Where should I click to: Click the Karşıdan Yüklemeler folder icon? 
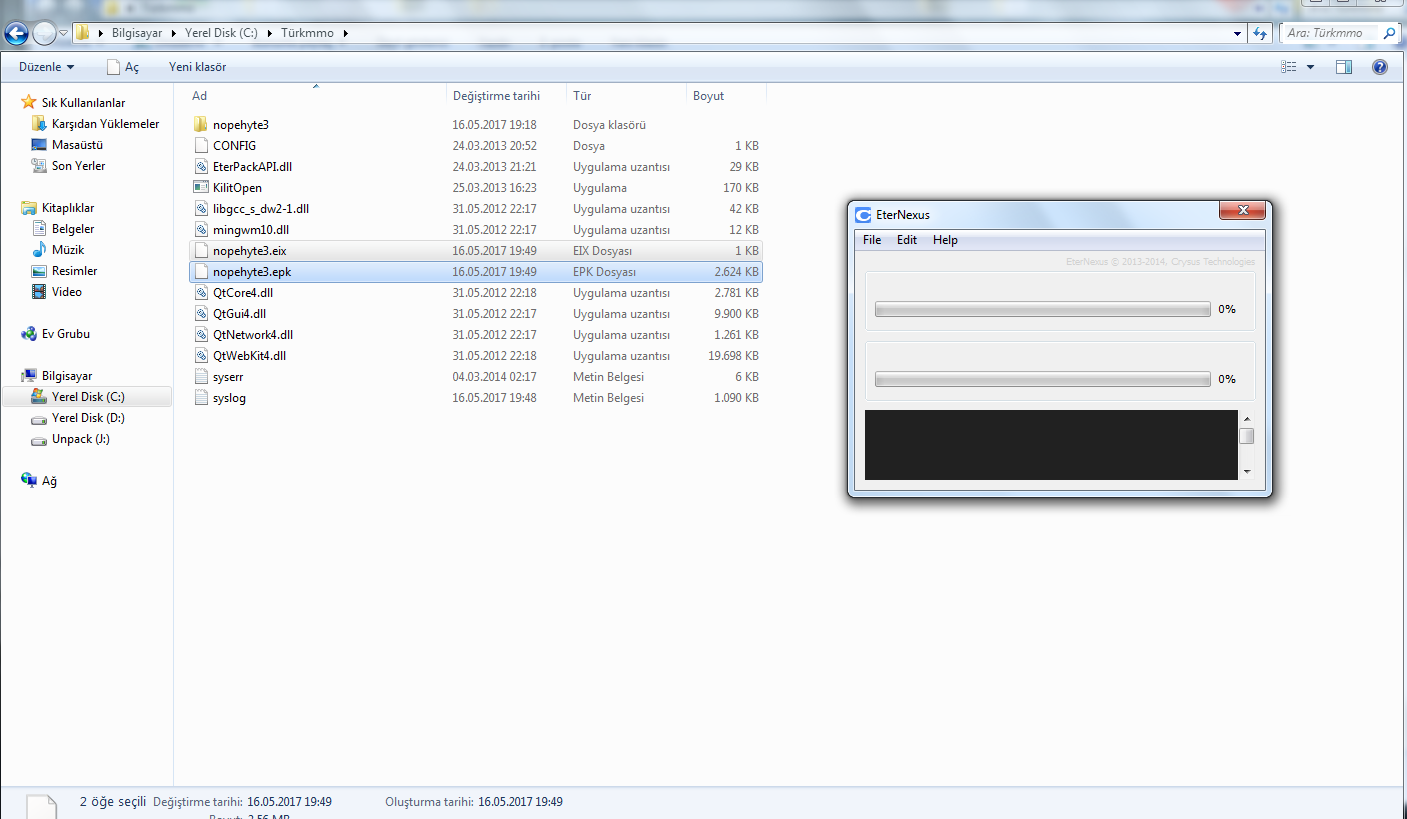pos(39,124)
